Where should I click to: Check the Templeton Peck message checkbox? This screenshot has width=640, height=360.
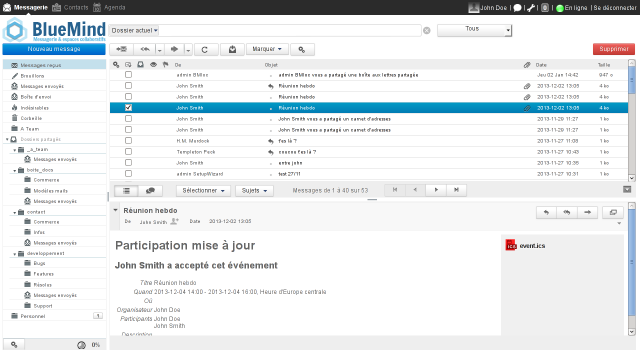[128, 152]
